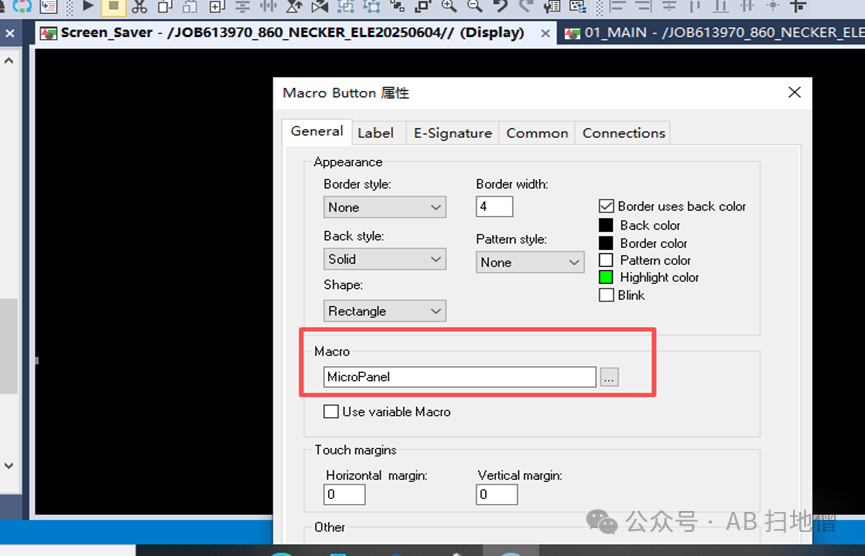Open the Shape dropdown showing Rectangle
865x556 pixels.
coord(385,311)
